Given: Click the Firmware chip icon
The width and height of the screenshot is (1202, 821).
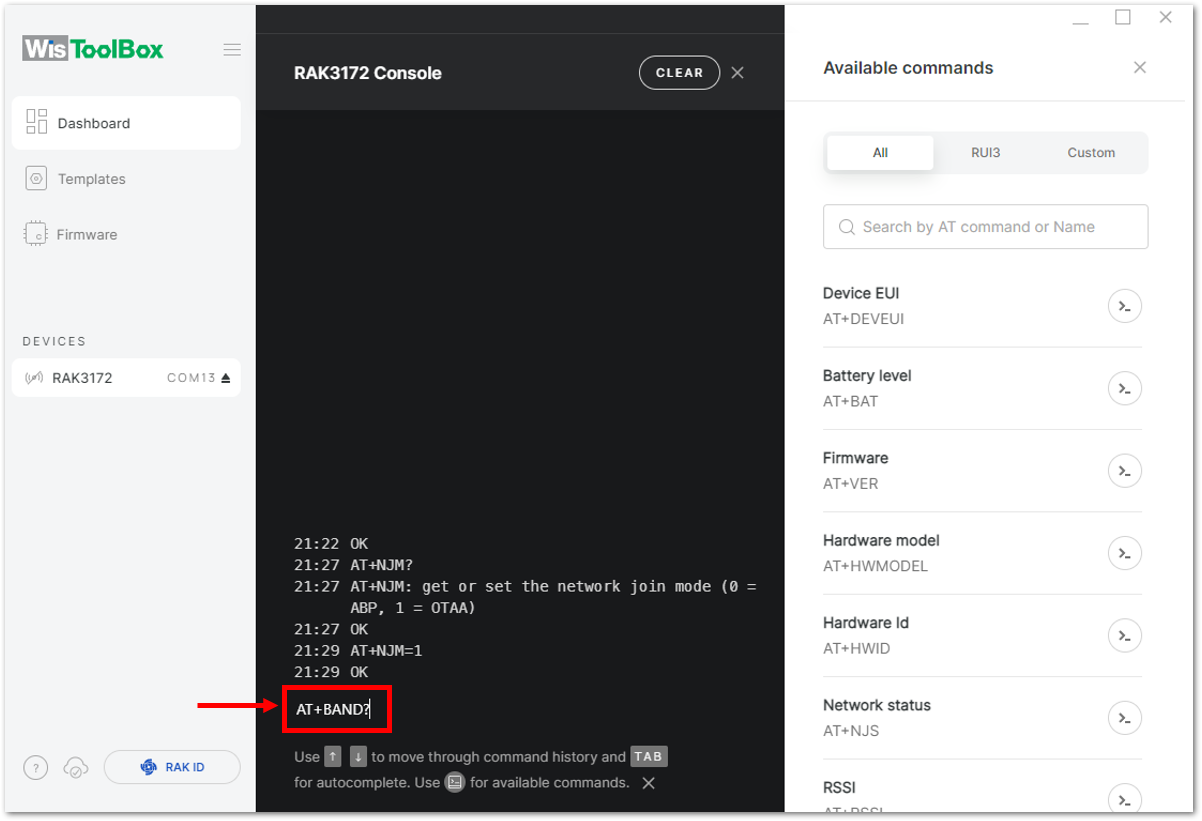Looking at the screenshot, I should (x=36, y=235).
